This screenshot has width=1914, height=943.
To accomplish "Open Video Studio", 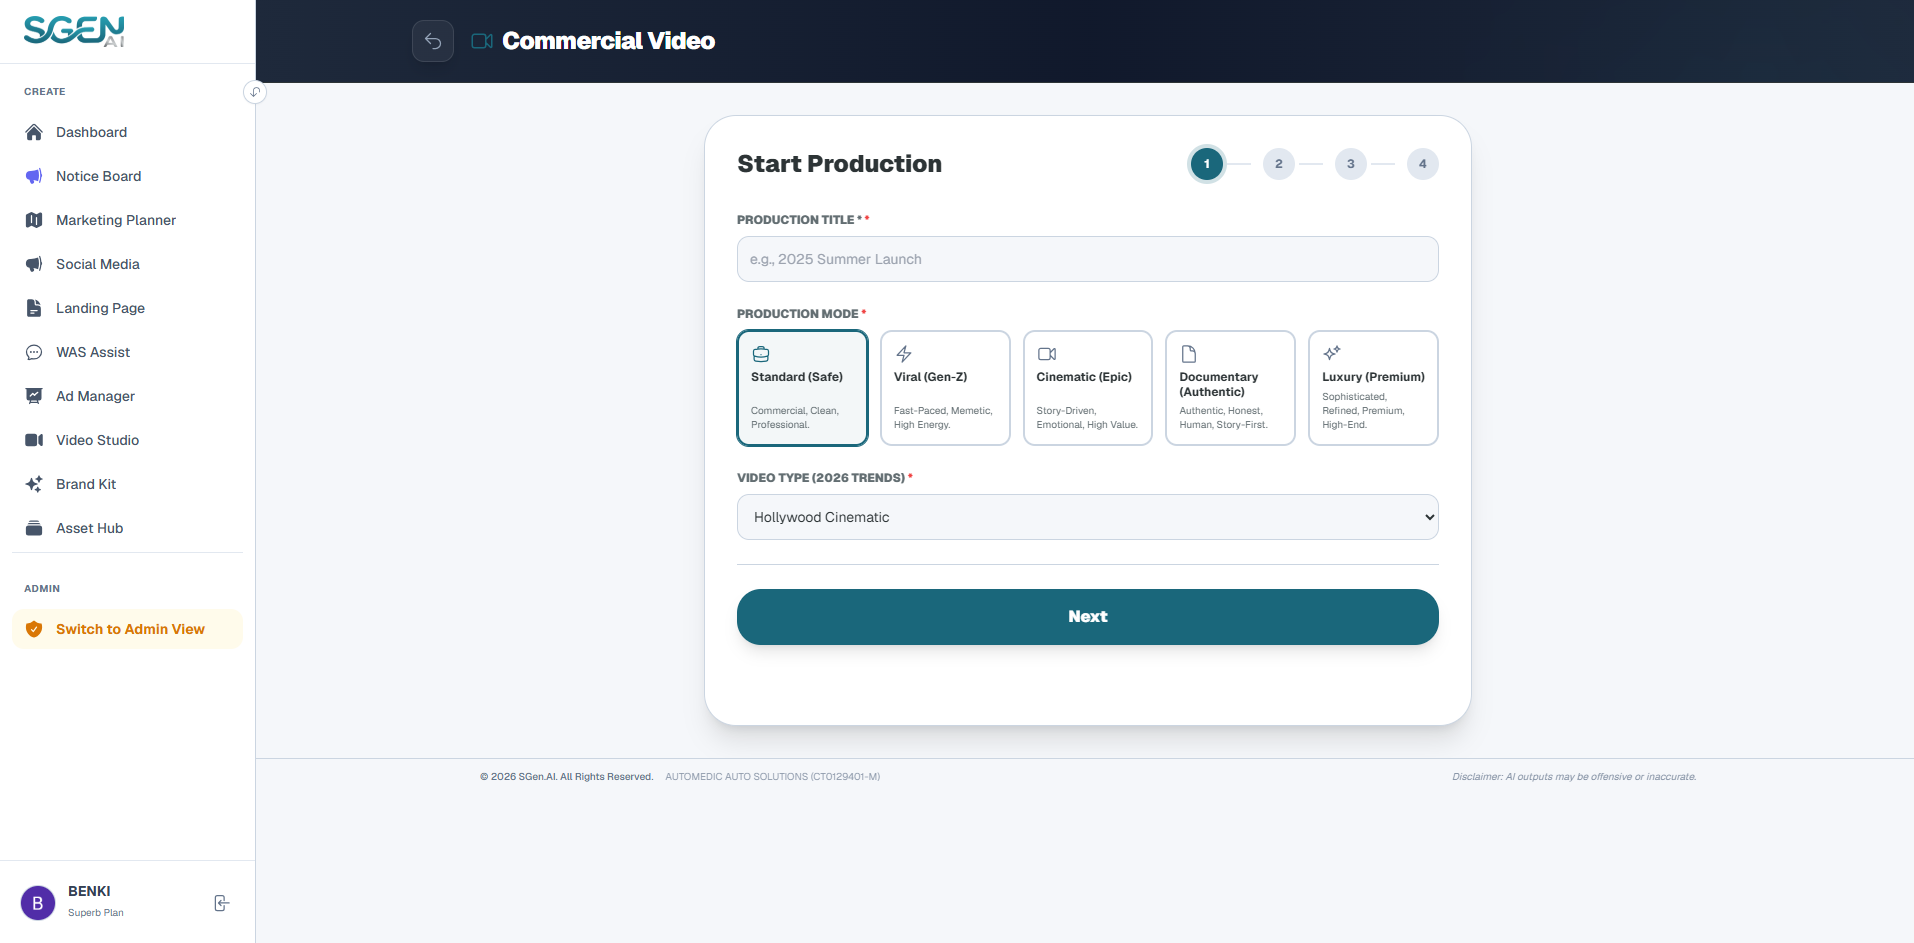I will (x=127, y=440).
